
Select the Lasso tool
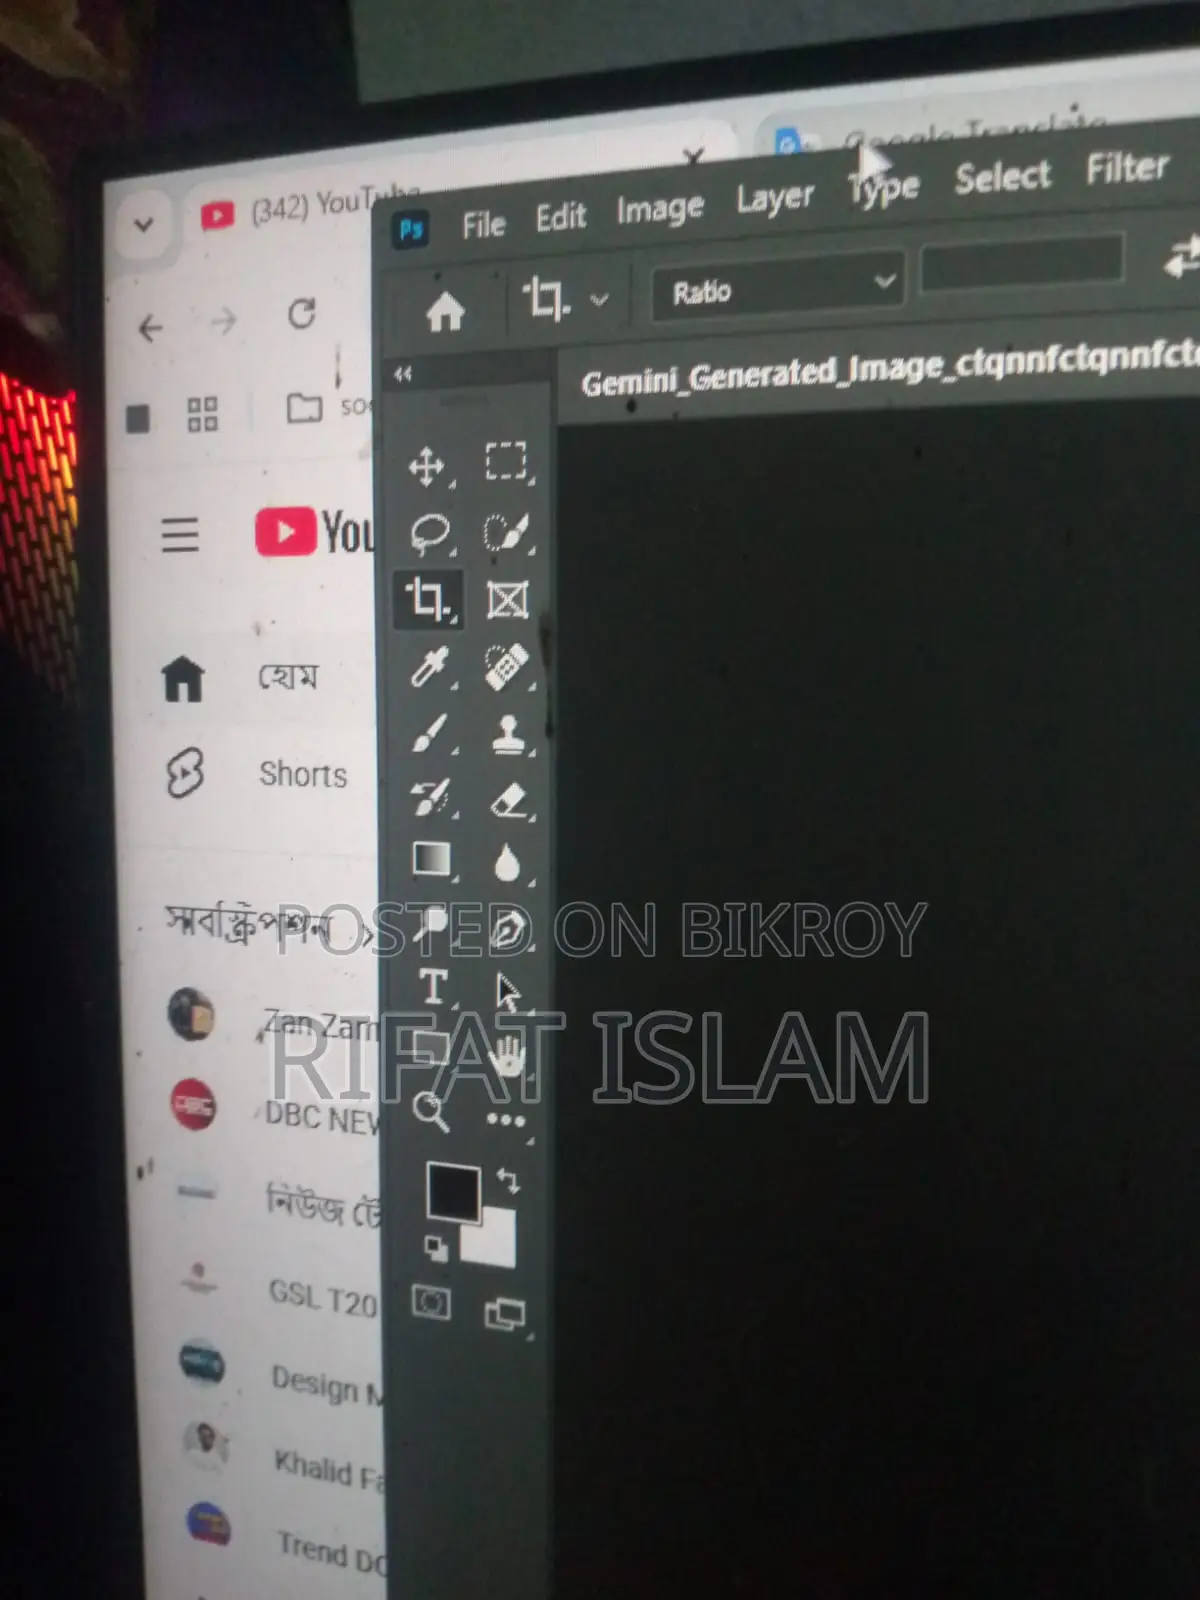click(430, 533)
